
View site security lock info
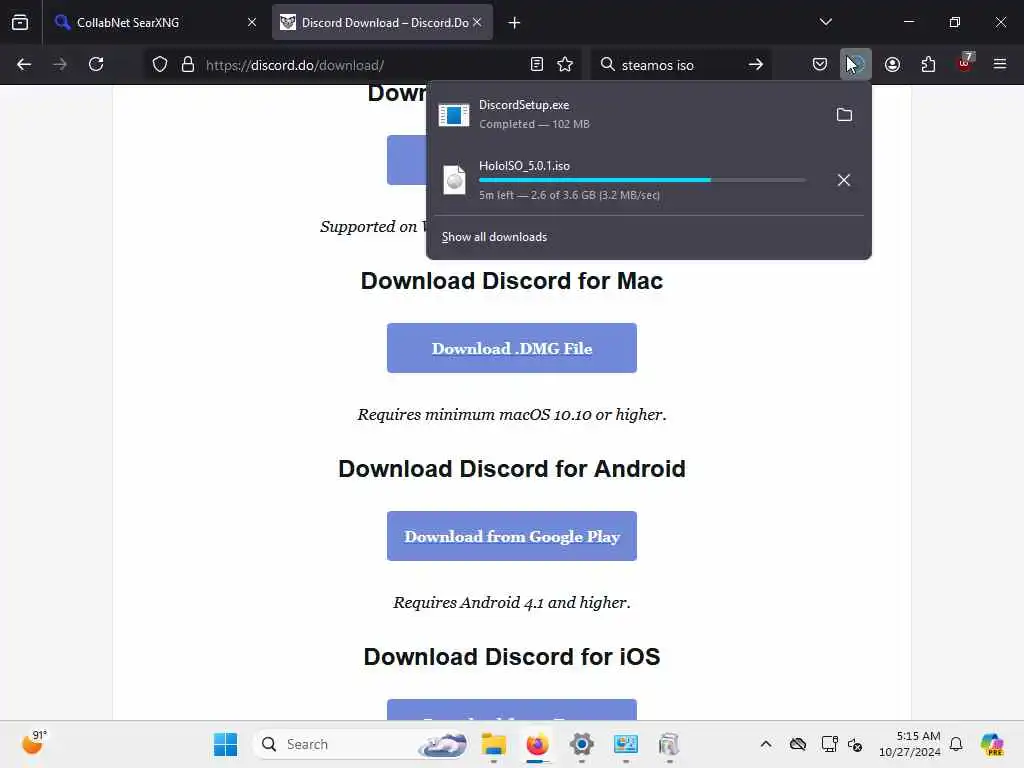tap(188, 65)
